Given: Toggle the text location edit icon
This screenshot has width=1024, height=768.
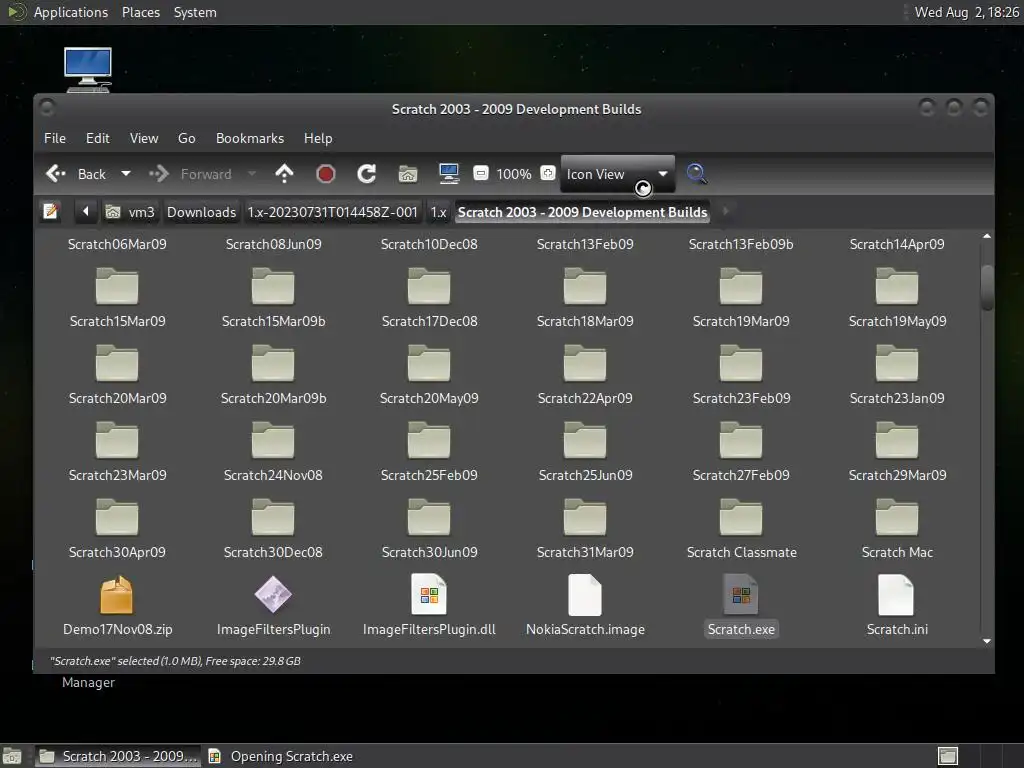Looking at the screenshot, I should pyautogui.click(x=50, y=212).
